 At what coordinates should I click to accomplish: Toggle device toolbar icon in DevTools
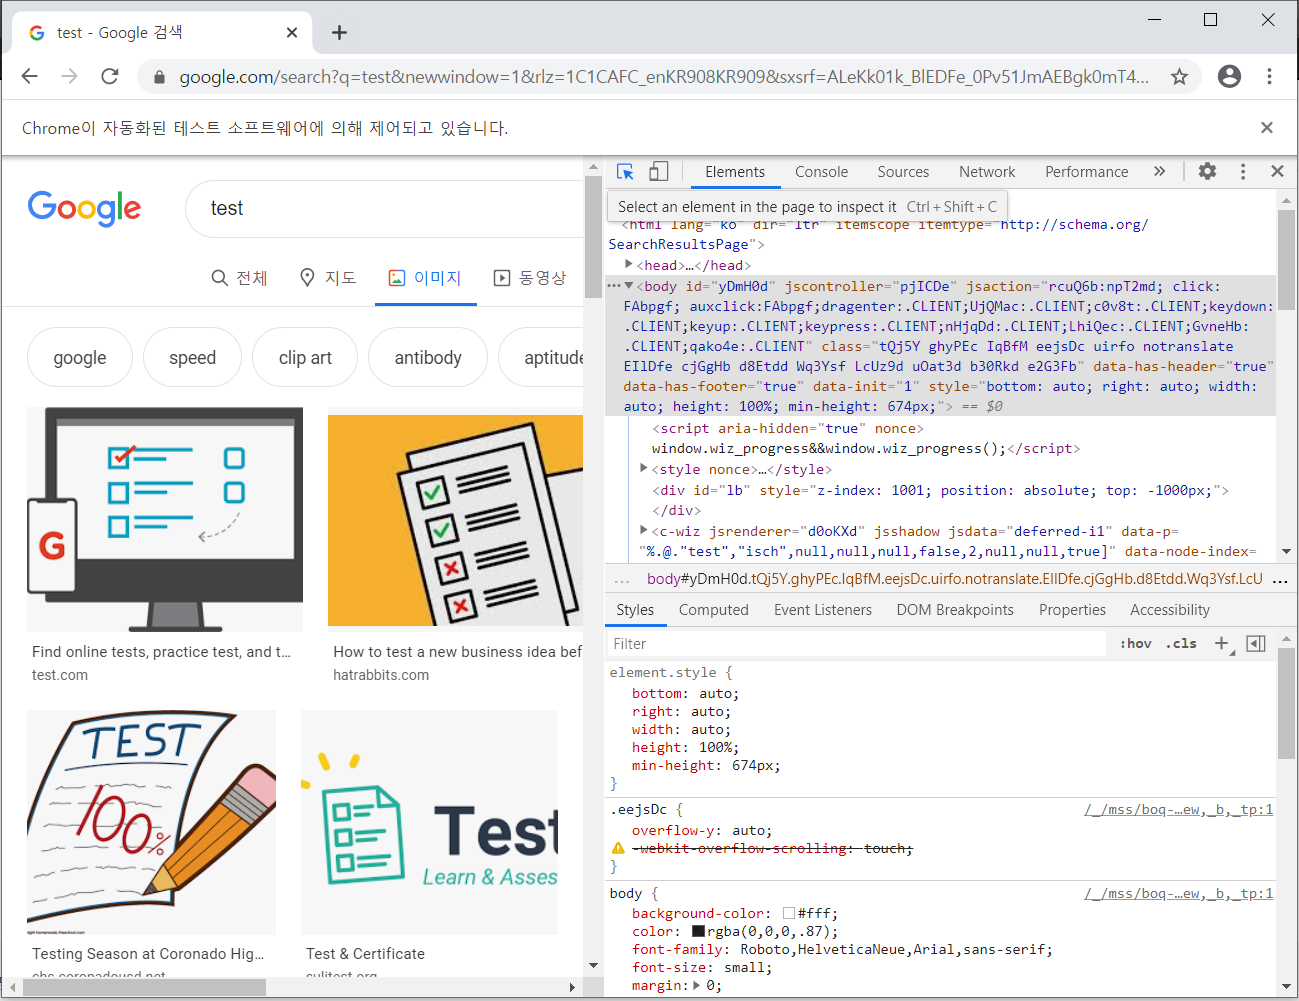[659, 172]
